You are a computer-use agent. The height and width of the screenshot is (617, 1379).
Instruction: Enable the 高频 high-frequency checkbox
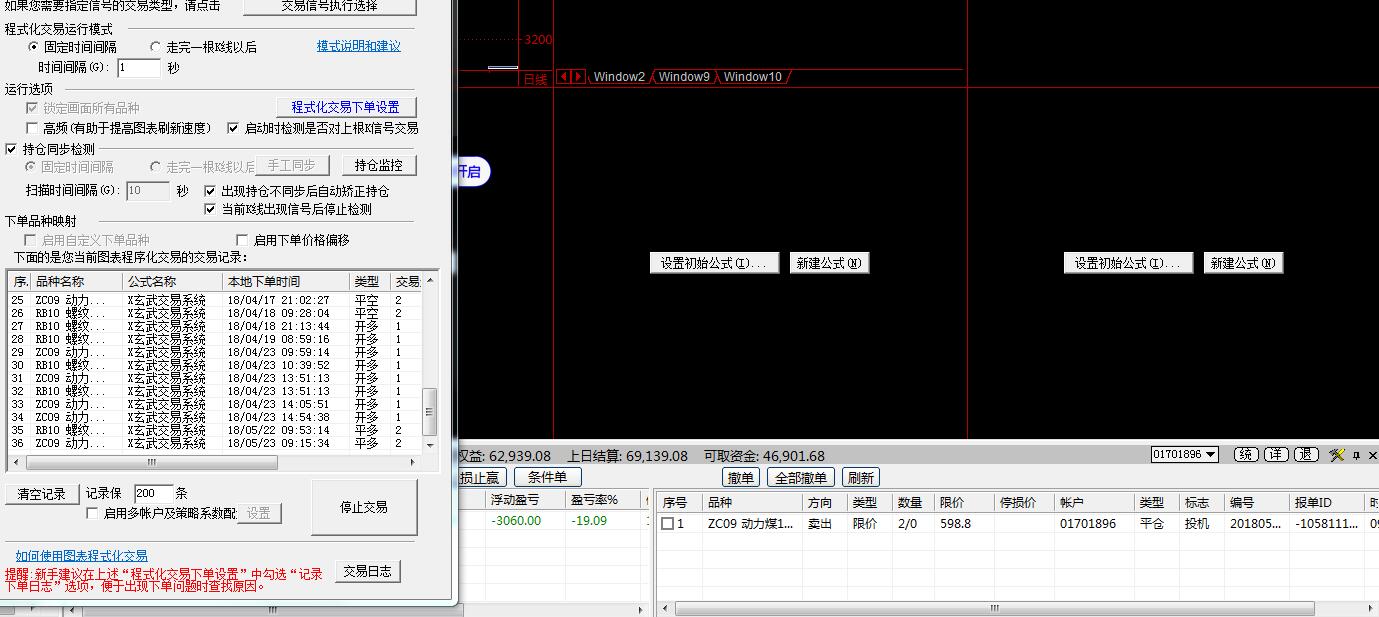tap(33, 128)
